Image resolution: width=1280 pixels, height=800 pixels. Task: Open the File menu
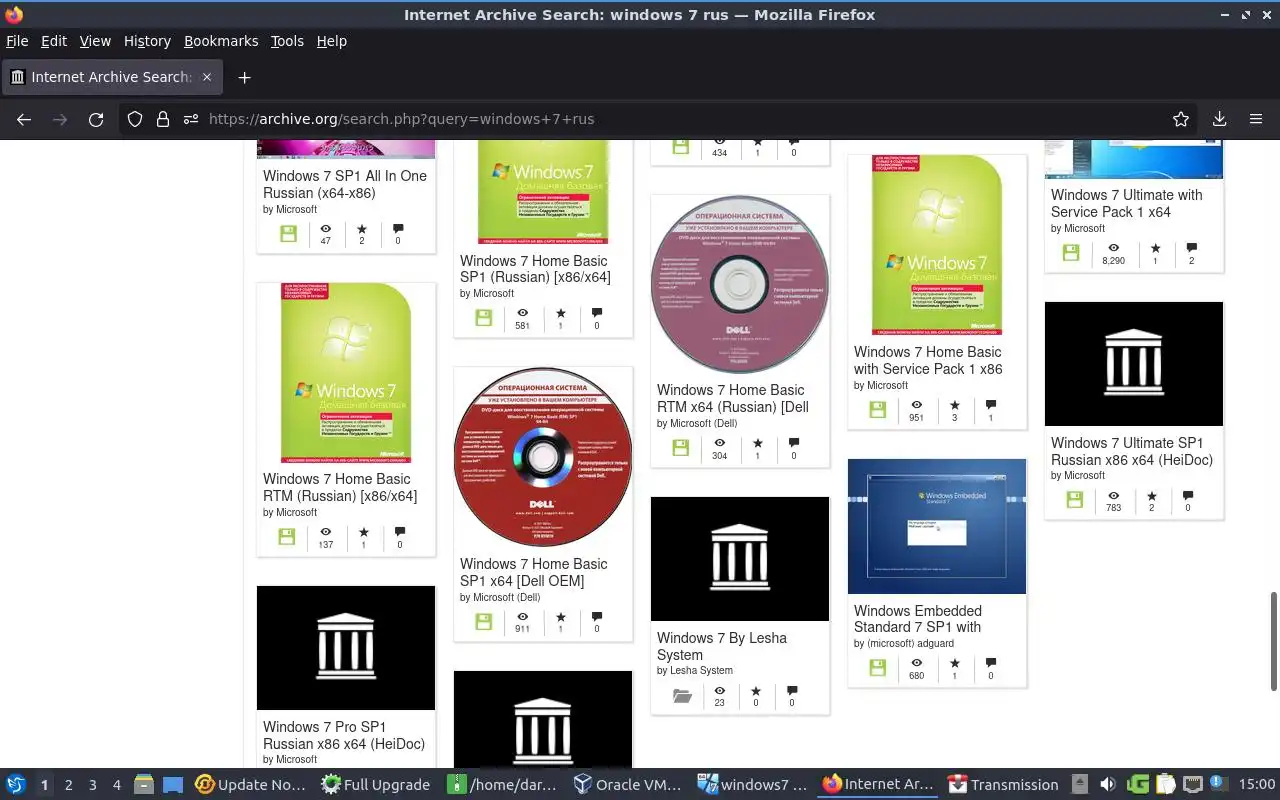[x=17, y=41]
